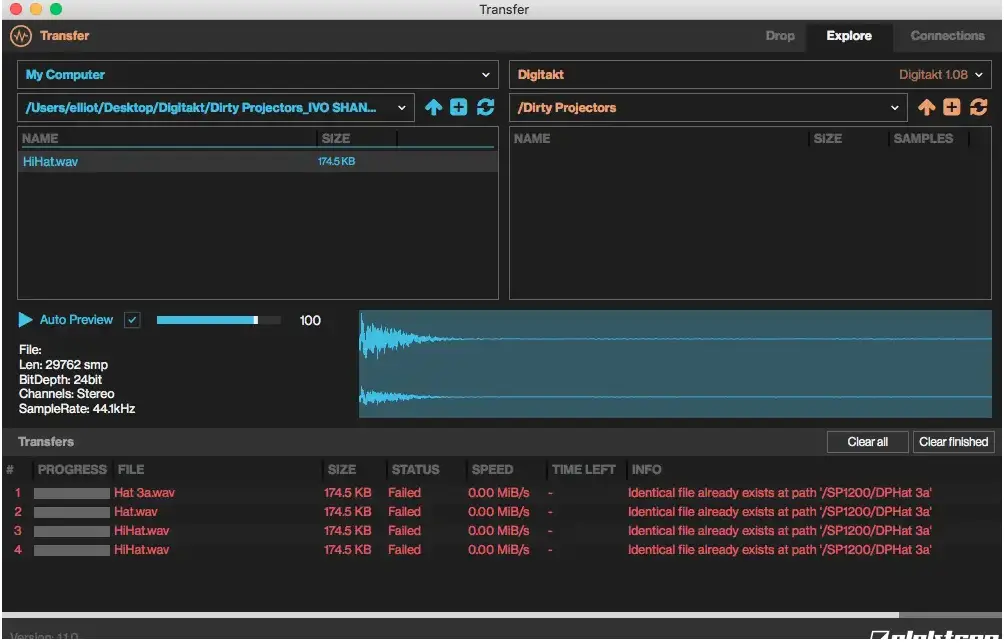Screen dimensions: 1005x643
Task: Navigate up a folder on the local computer side
Action: point(433,107)
